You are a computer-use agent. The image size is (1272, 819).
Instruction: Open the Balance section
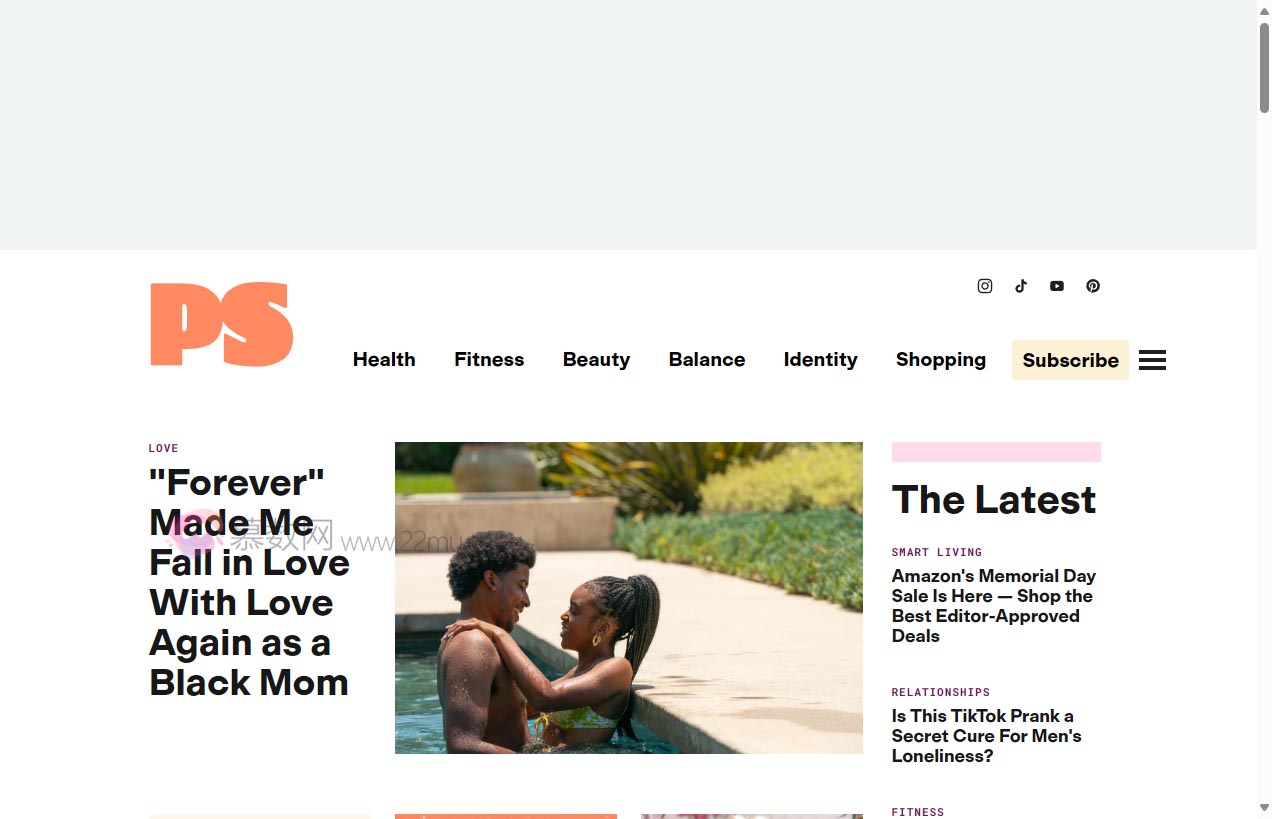[707, 360]
